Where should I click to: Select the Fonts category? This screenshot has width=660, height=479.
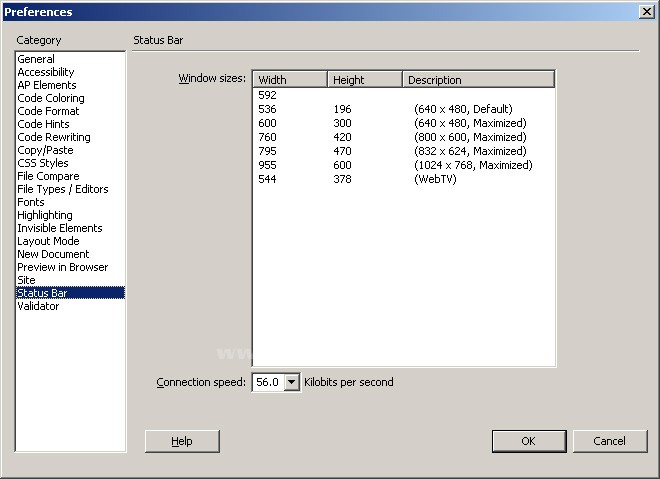pos(31,202)
